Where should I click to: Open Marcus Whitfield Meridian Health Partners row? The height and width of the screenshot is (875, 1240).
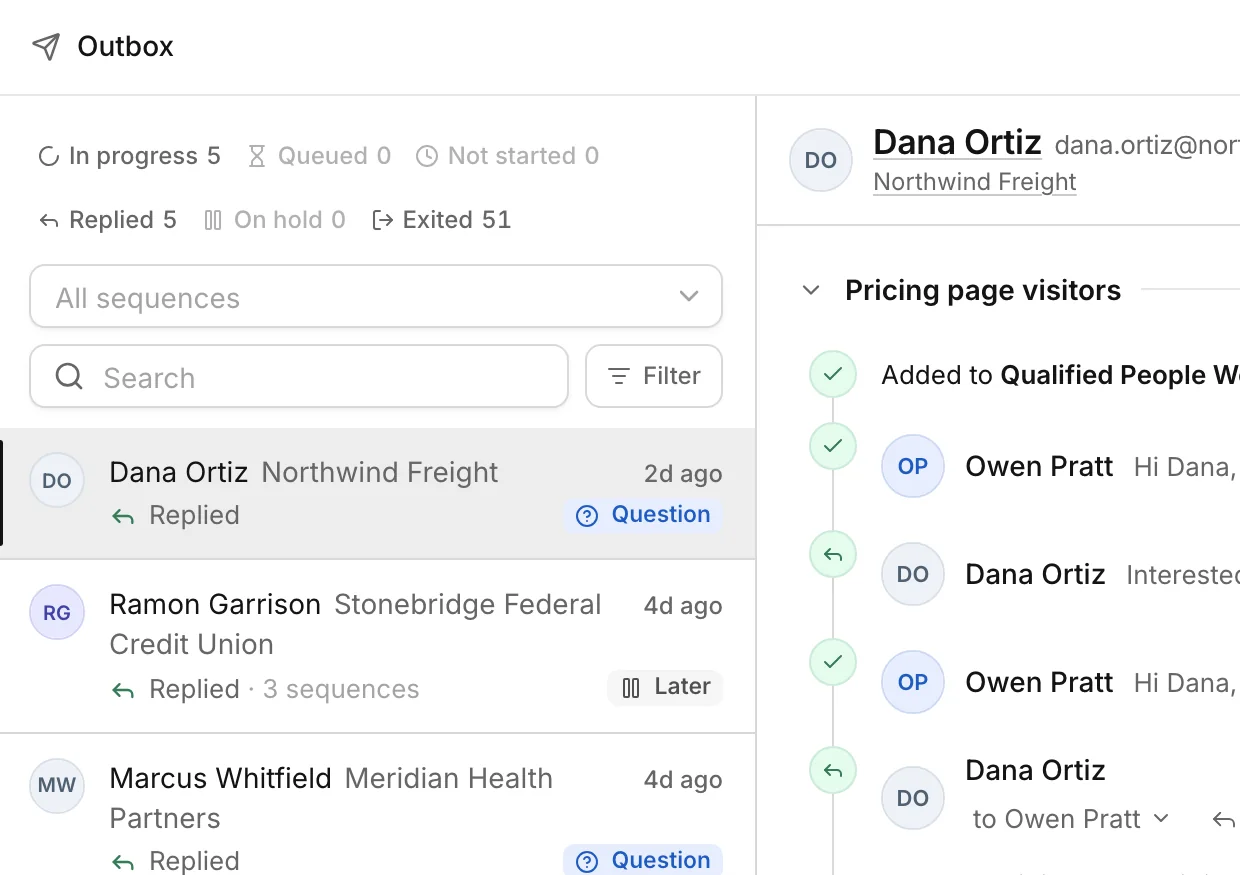click(x=377, y=805)
